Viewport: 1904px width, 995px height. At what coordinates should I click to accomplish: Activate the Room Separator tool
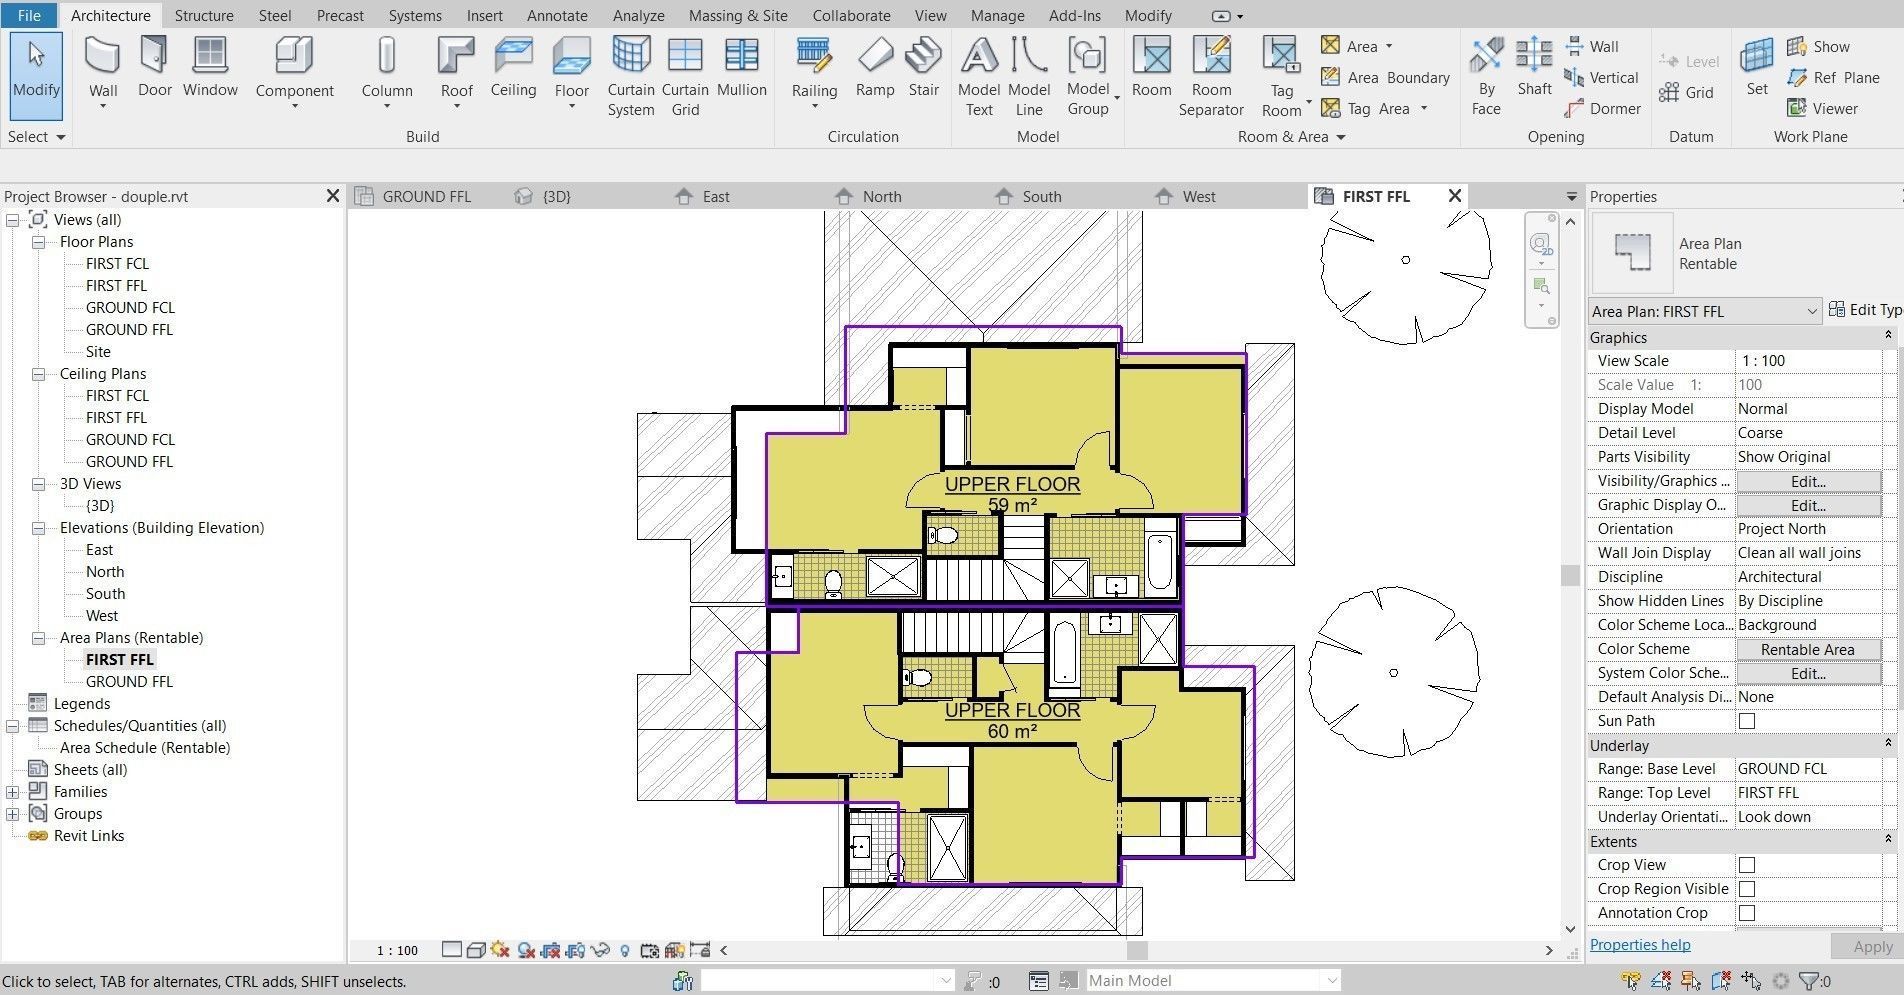click(1211, 77)
